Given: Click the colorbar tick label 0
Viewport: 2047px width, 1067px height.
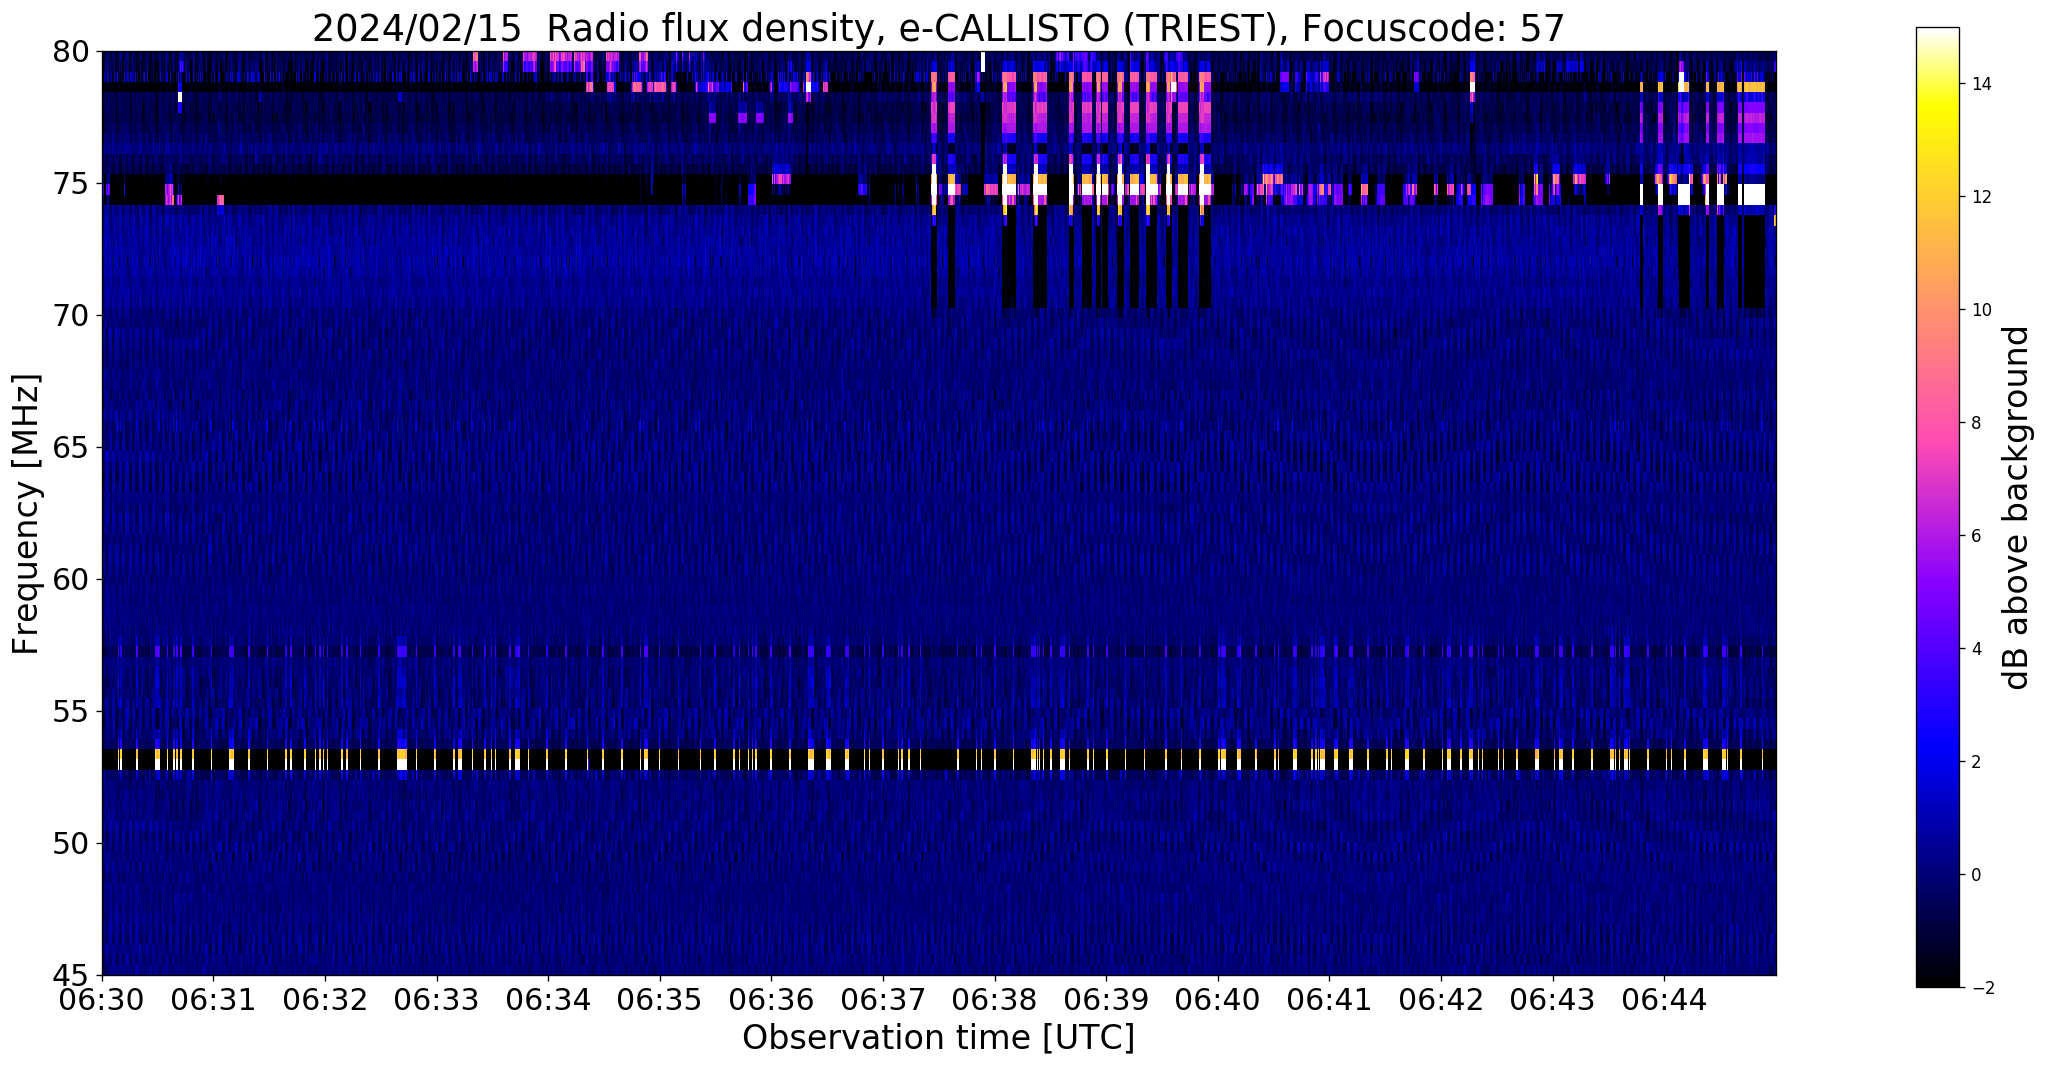Looking at the screenshot, I should point(1975,875).
